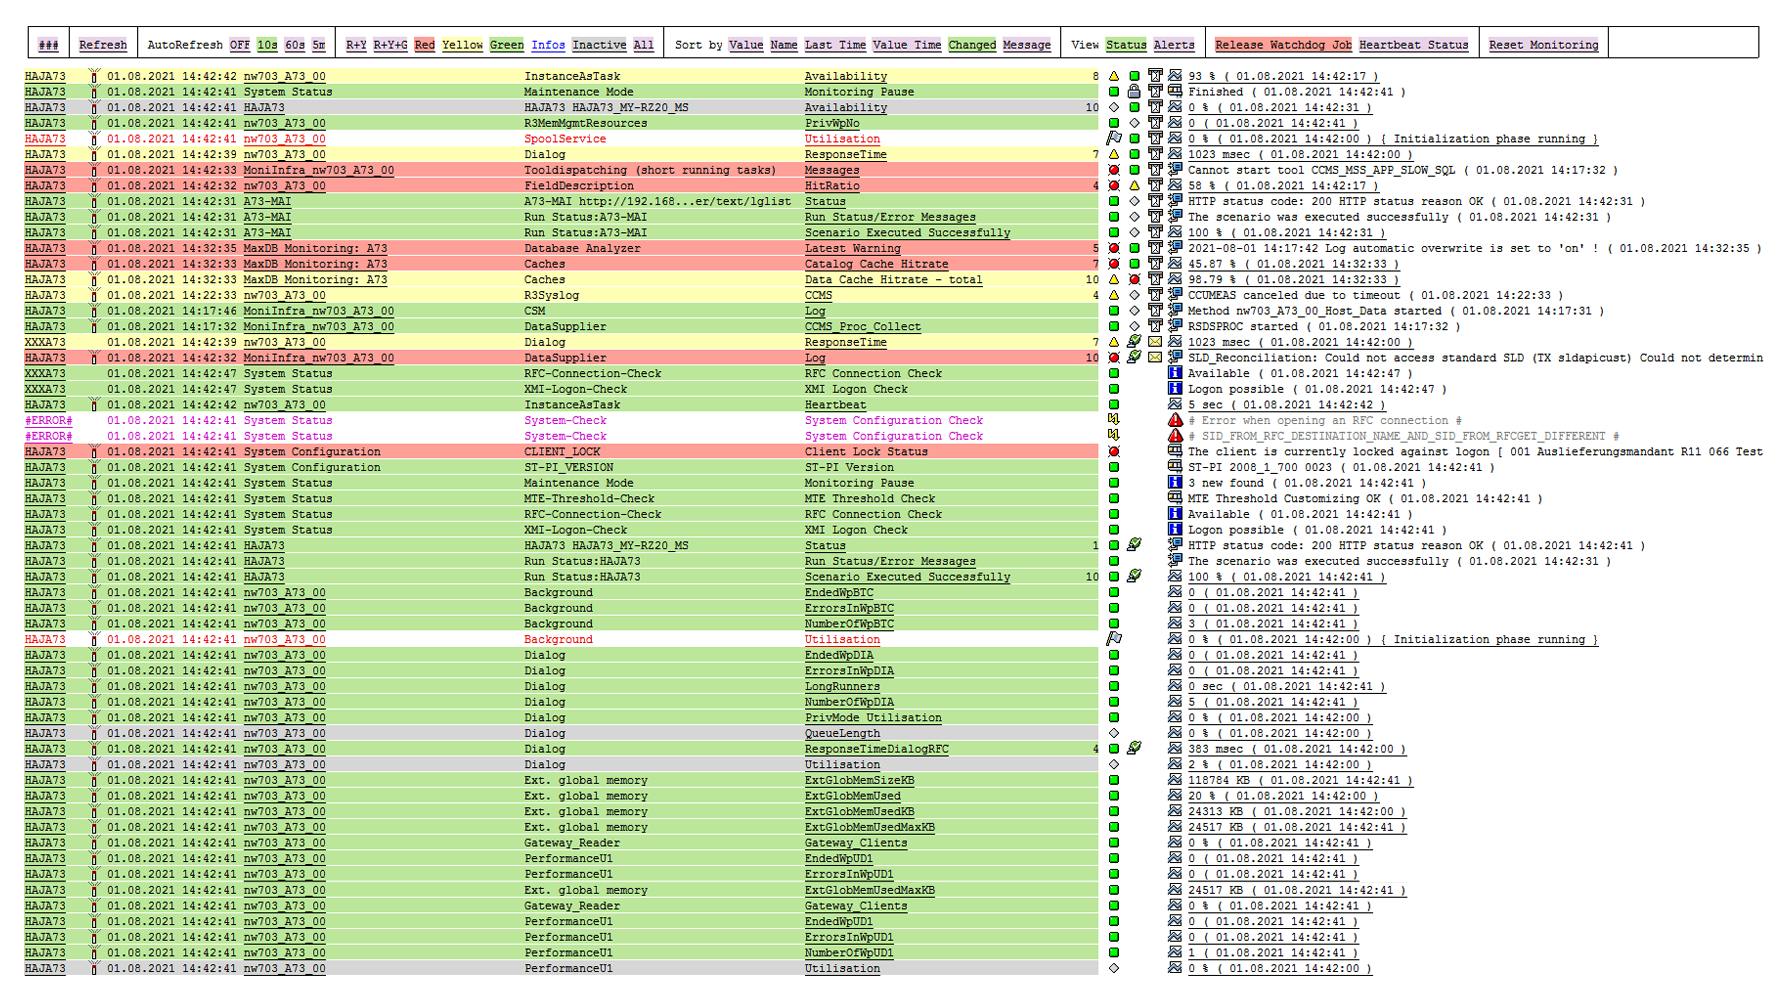The height and width of the screenshot is (1005, 1786).
Task: Sort by Last Time
Action: click(x=835, y=45)
